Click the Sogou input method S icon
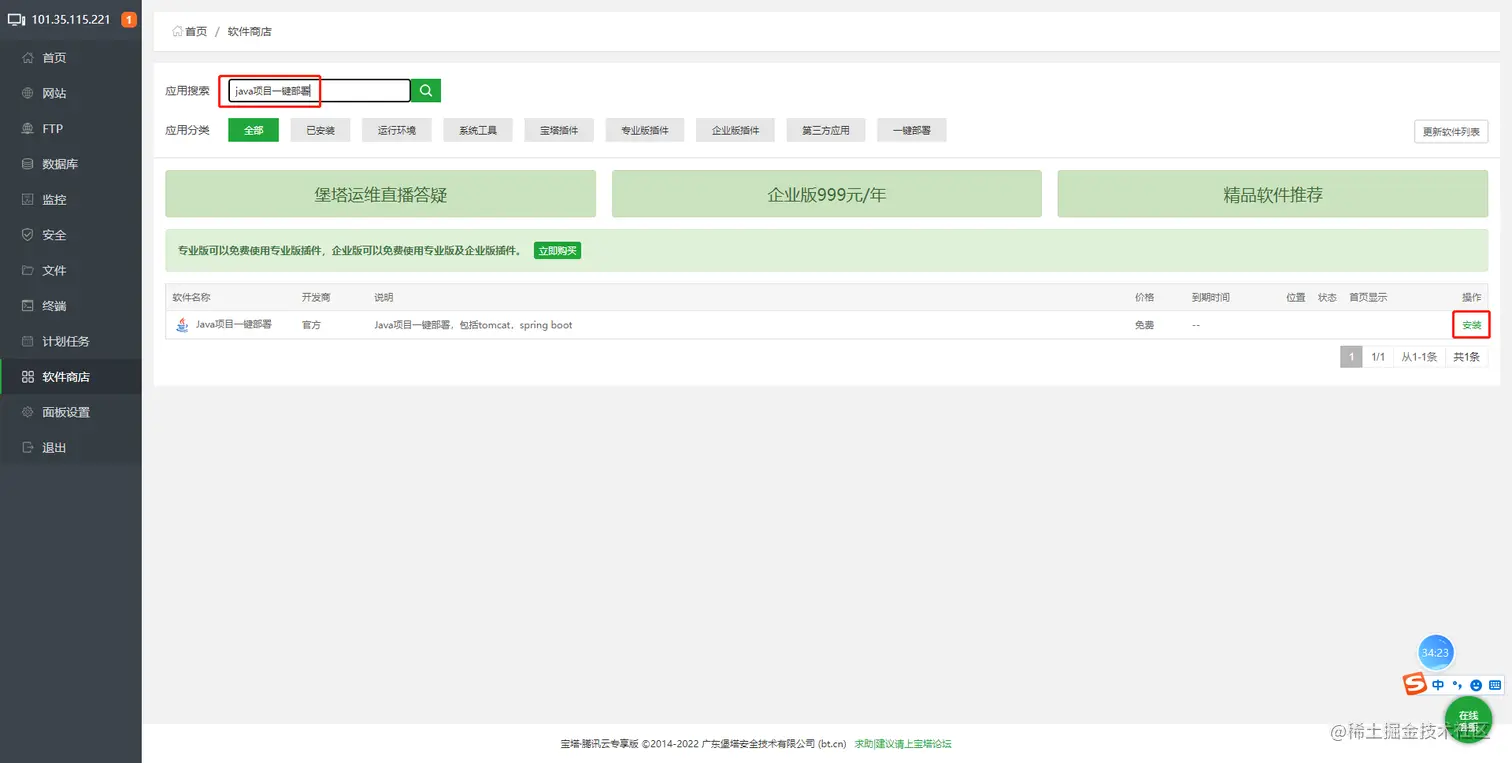The width and height of the screenshot is (1512, 763). click(1414, 684)
